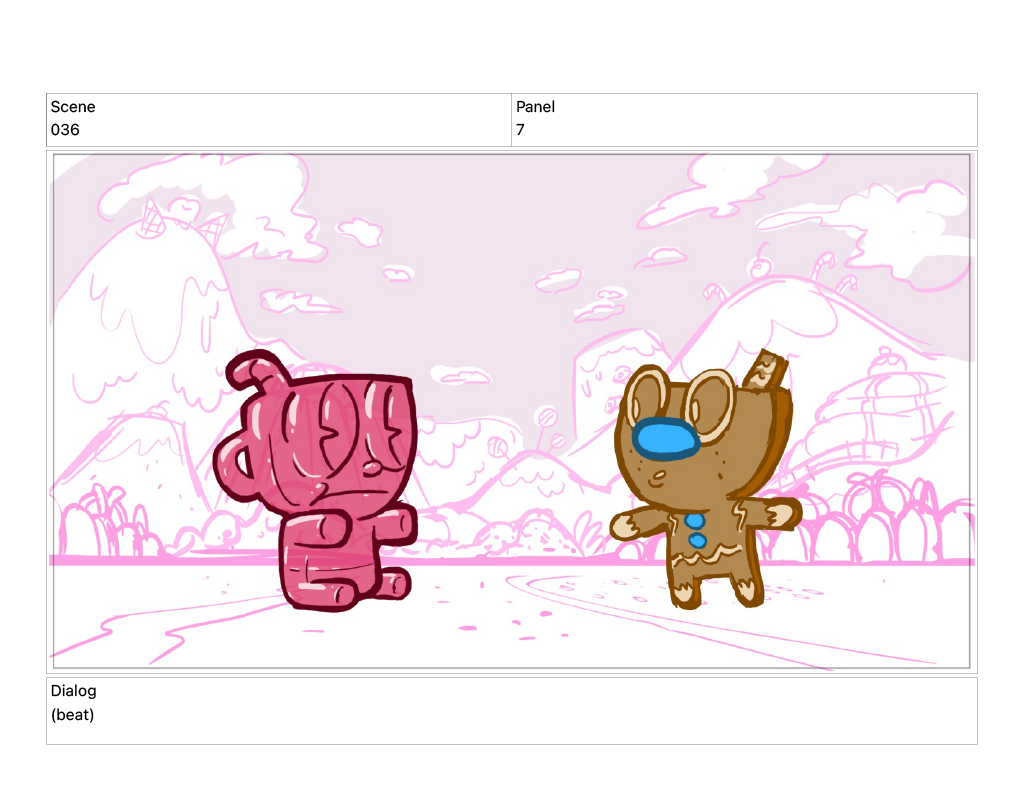Click the blue goggles on gingerbread bear
The image size is (1024, 791).
[x=665, y=439]
